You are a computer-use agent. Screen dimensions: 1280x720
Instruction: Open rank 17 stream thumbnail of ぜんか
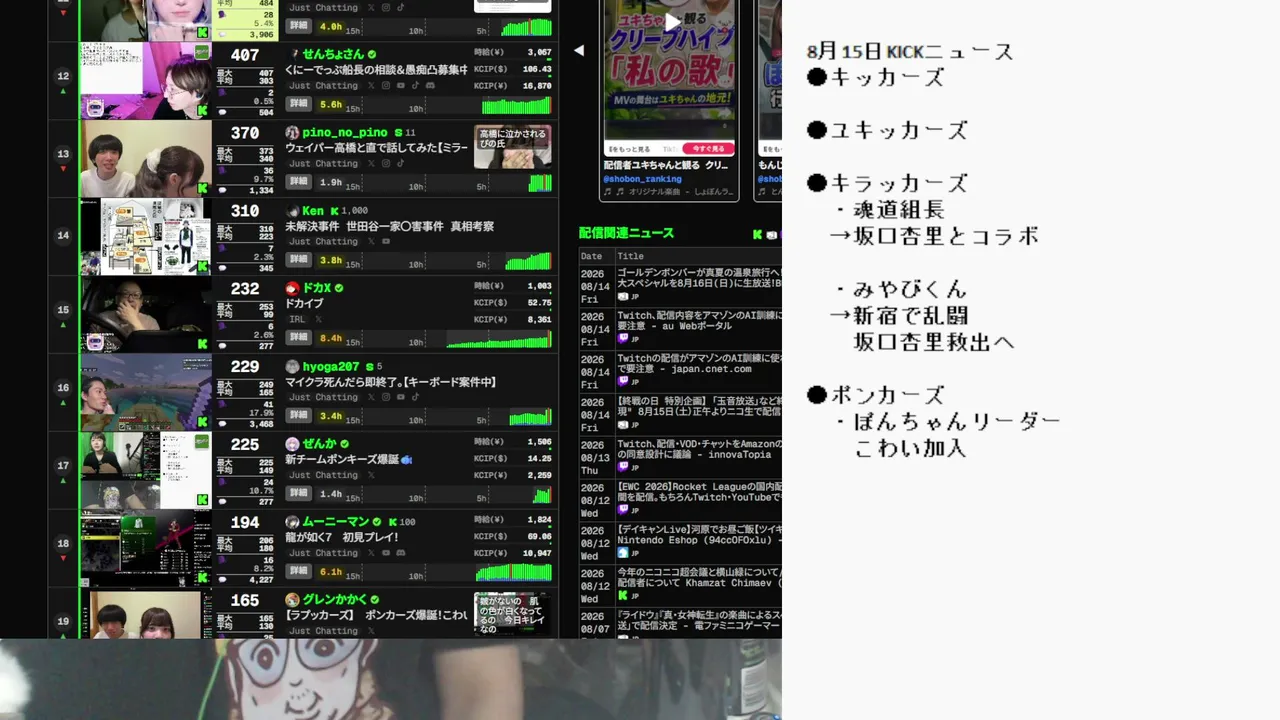click(x=146, y=470)
